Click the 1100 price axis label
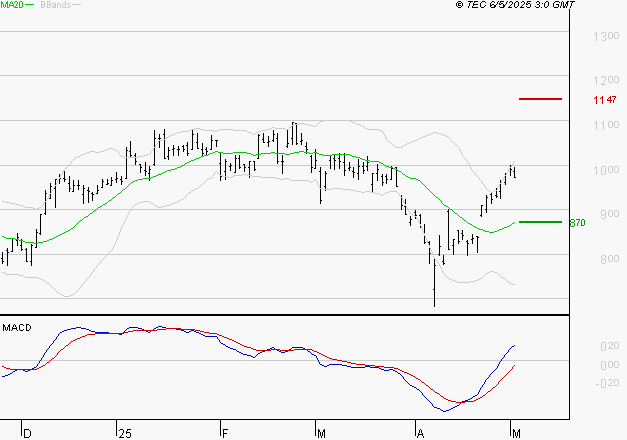Viewport: 627px width, 440px height. [x=606, y=125]
